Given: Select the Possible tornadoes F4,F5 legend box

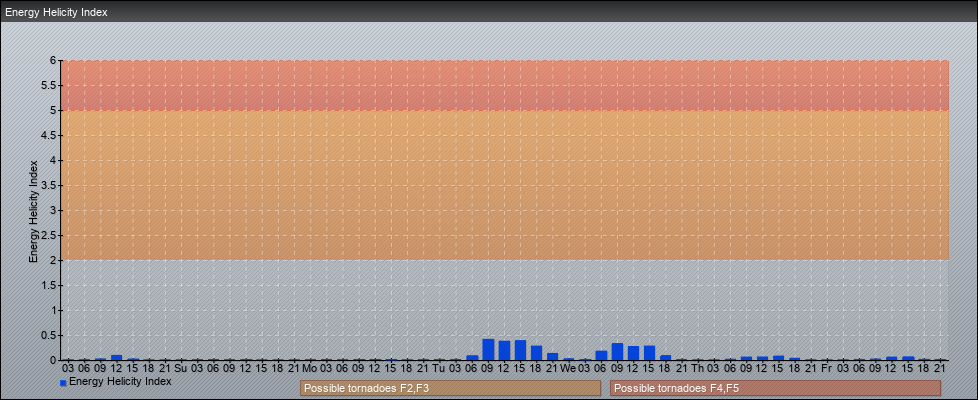Looking at the screenshot, I should [775, 388].
